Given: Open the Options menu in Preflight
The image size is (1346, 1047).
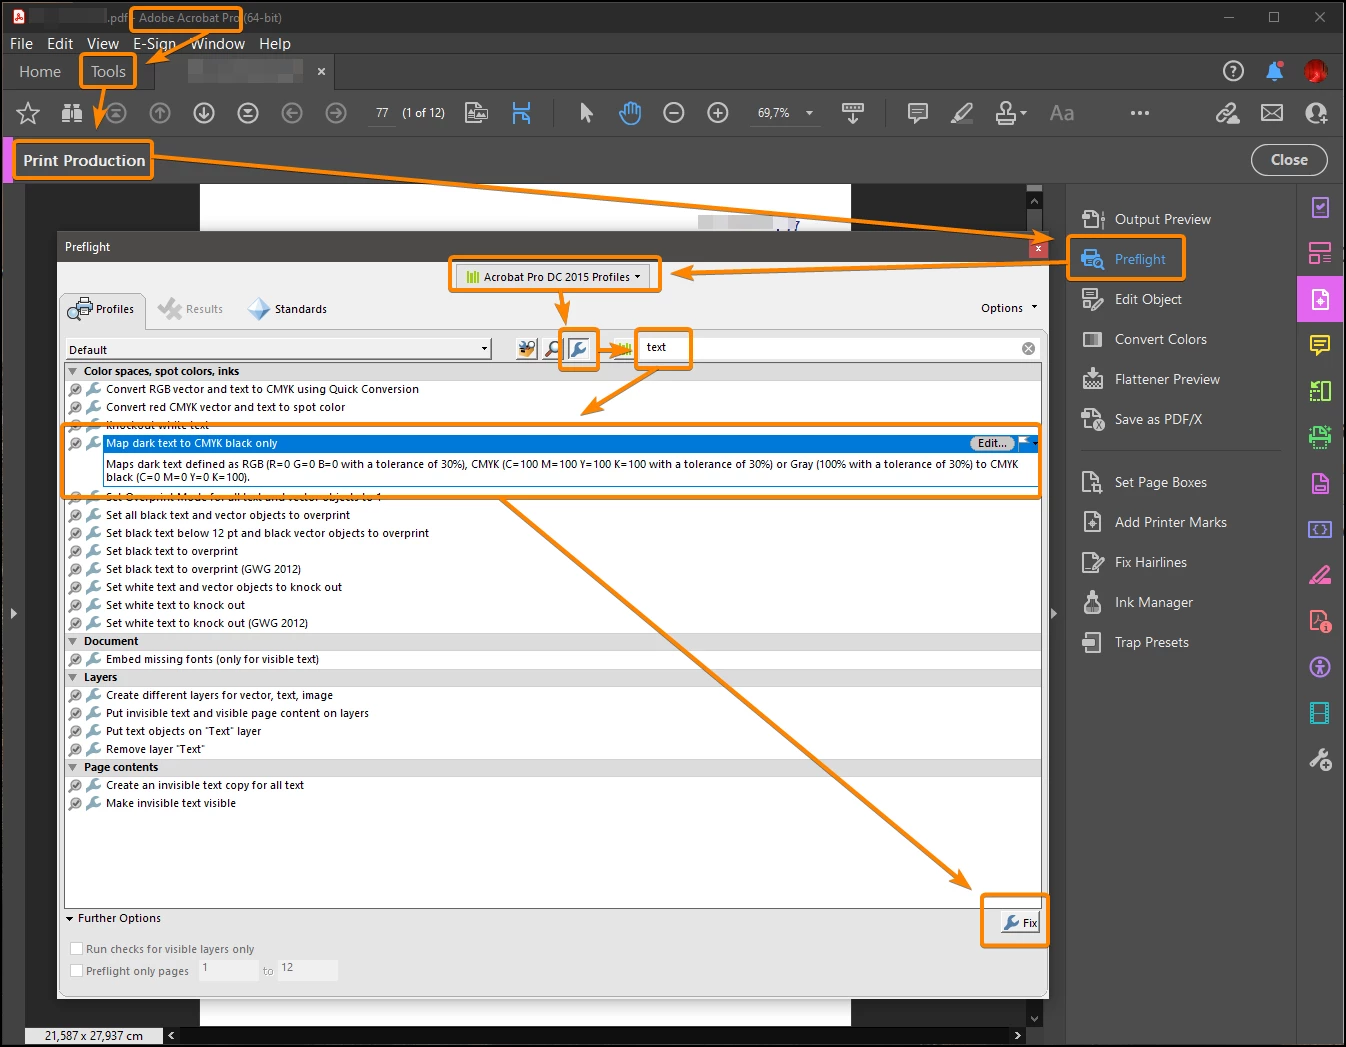Looking at the screenshot, I should point(1009,308).
